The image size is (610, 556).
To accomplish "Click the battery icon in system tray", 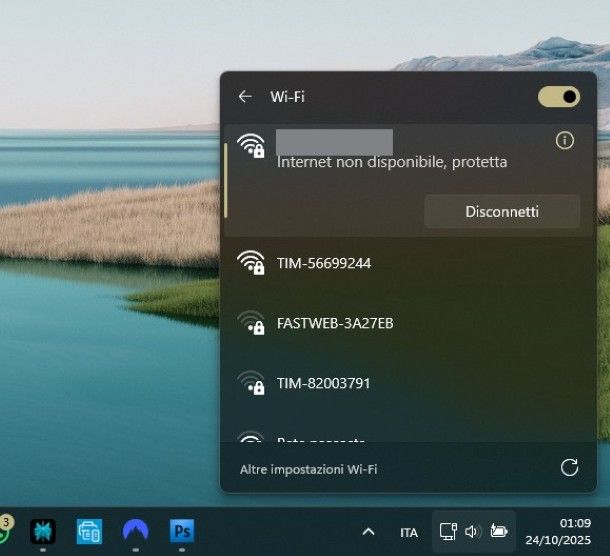I will (499, 531).
